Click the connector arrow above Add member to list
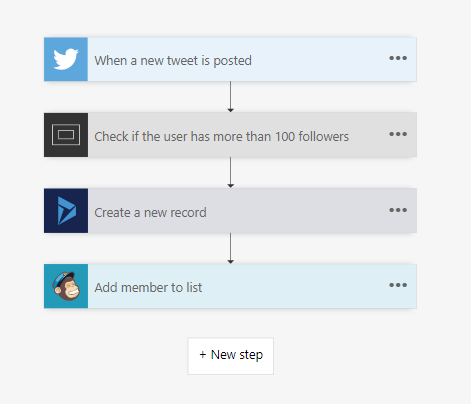The image size is (471, 404). click(230, 248)
